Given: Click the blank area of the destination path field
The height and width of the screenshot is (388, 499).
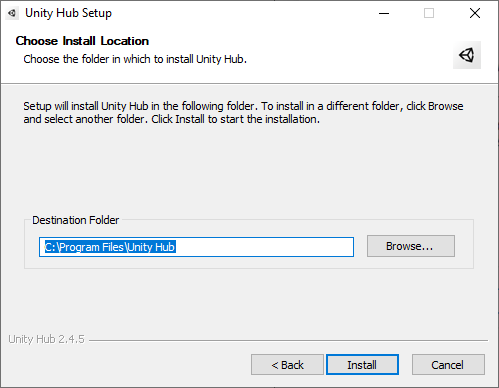Looking at the screenshot, I should [x=265, y=247].
